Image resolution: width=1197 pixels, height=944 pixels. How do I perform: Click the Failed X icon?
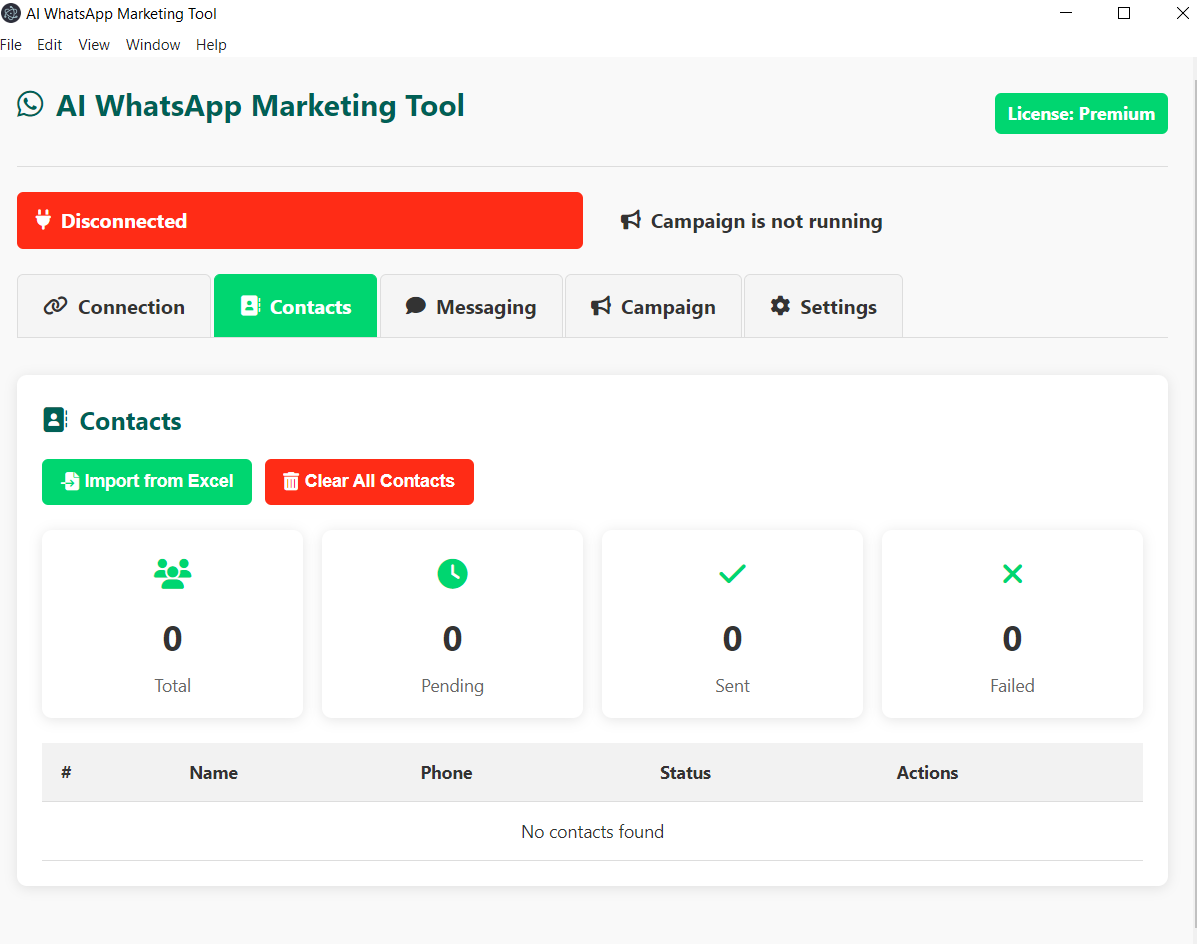pyautogui.click(x=1012, y=573)
